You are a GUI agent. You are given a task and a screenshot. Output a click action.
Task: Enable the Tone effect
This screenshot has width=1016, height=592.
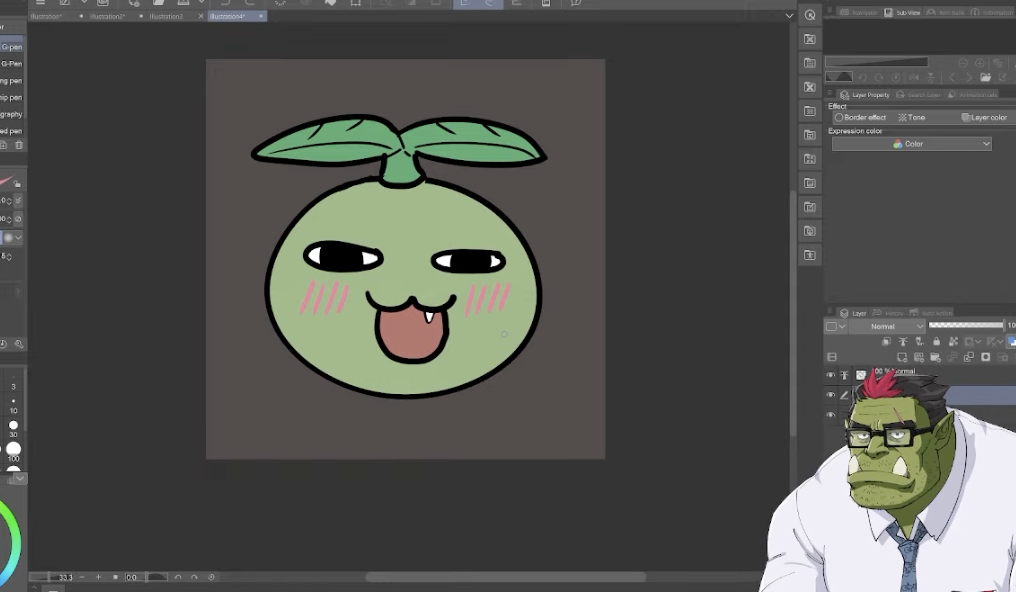(x=912, y=117)
